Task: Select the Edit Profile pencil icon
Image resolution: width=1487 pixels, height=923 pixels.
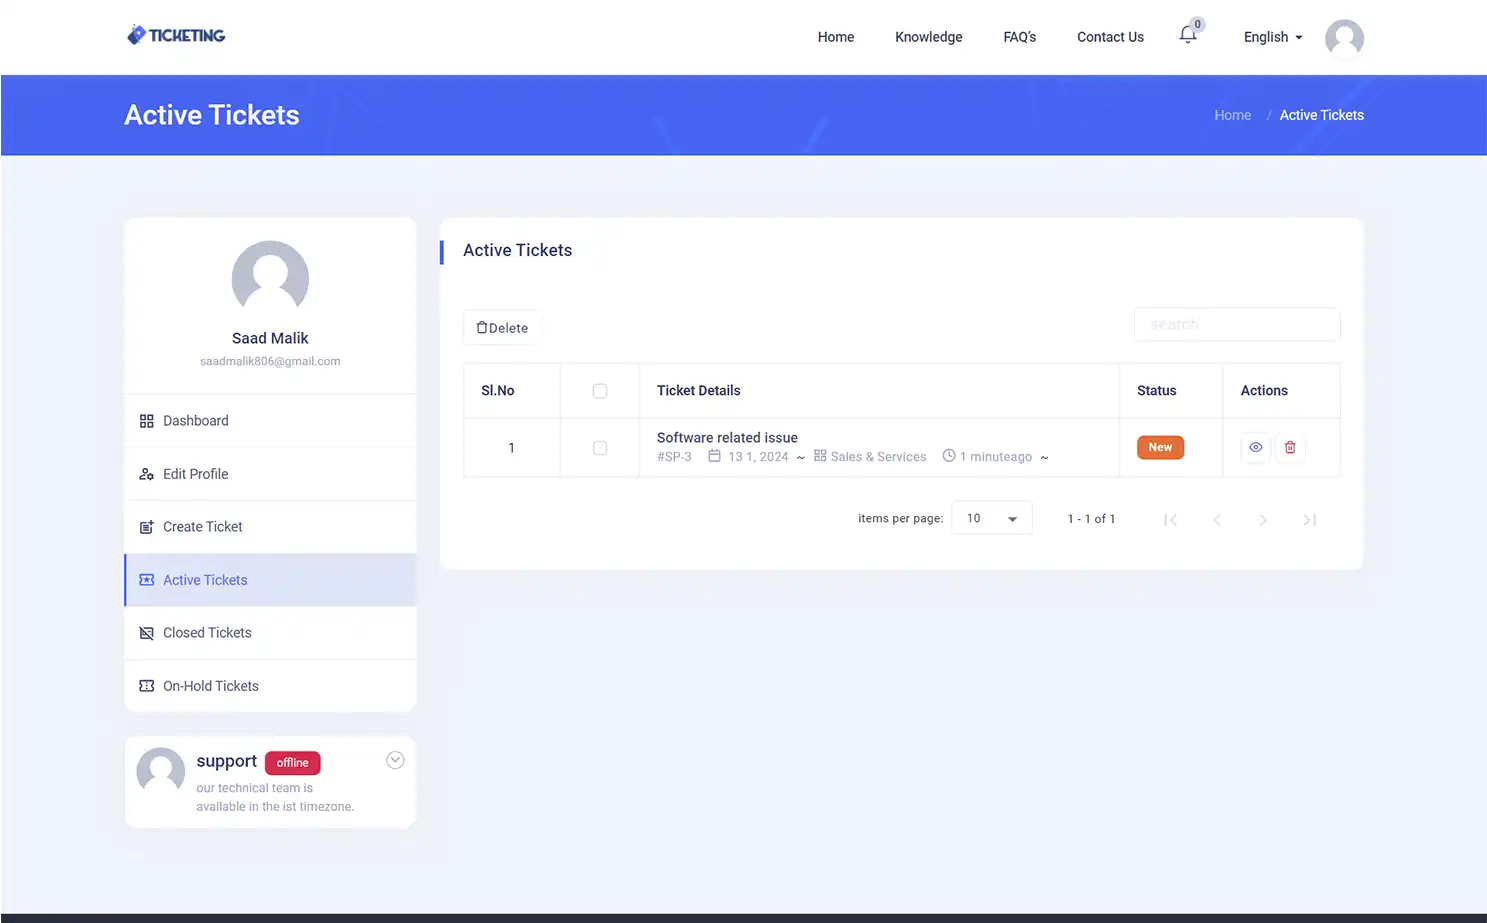Action: (146, 473)
